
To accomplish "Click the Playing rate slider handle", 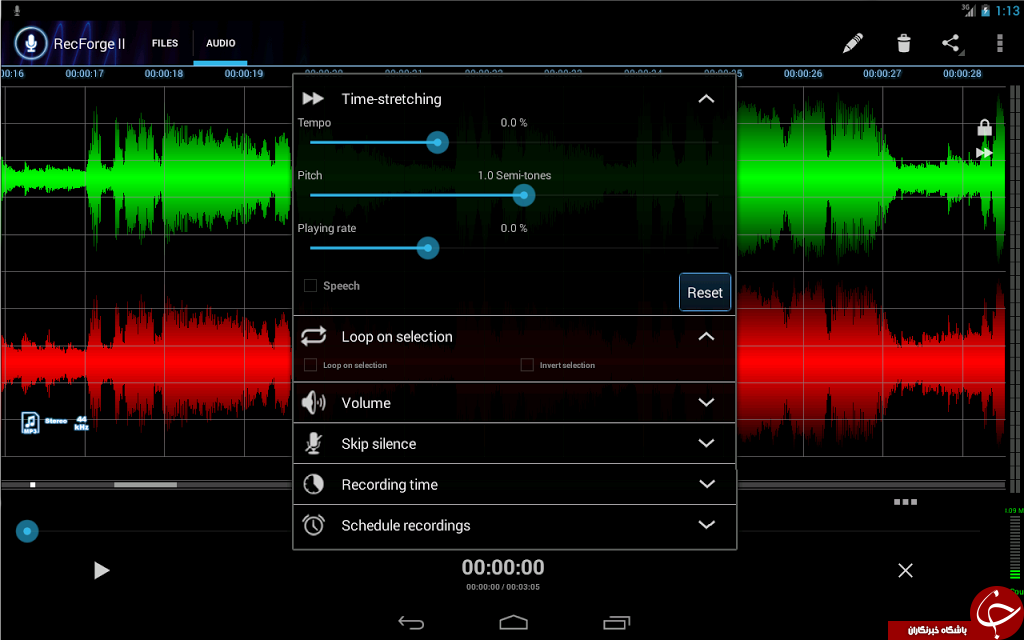I will 428,248.
